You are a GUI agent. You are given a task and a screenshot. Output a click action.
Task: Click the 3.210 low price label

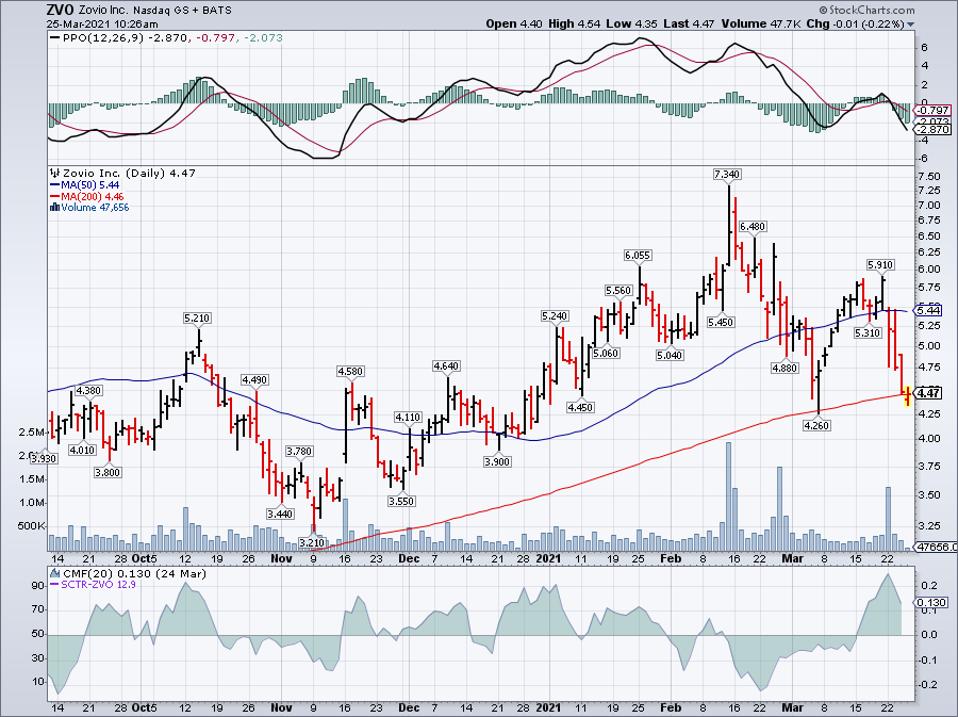coord(312,542)
